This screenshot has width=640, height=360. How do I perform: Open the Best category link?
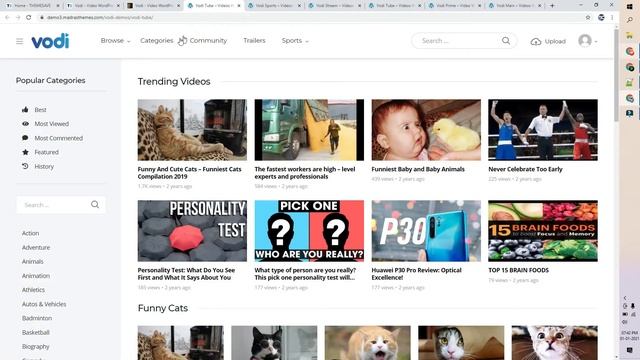(x=40, y=109)
